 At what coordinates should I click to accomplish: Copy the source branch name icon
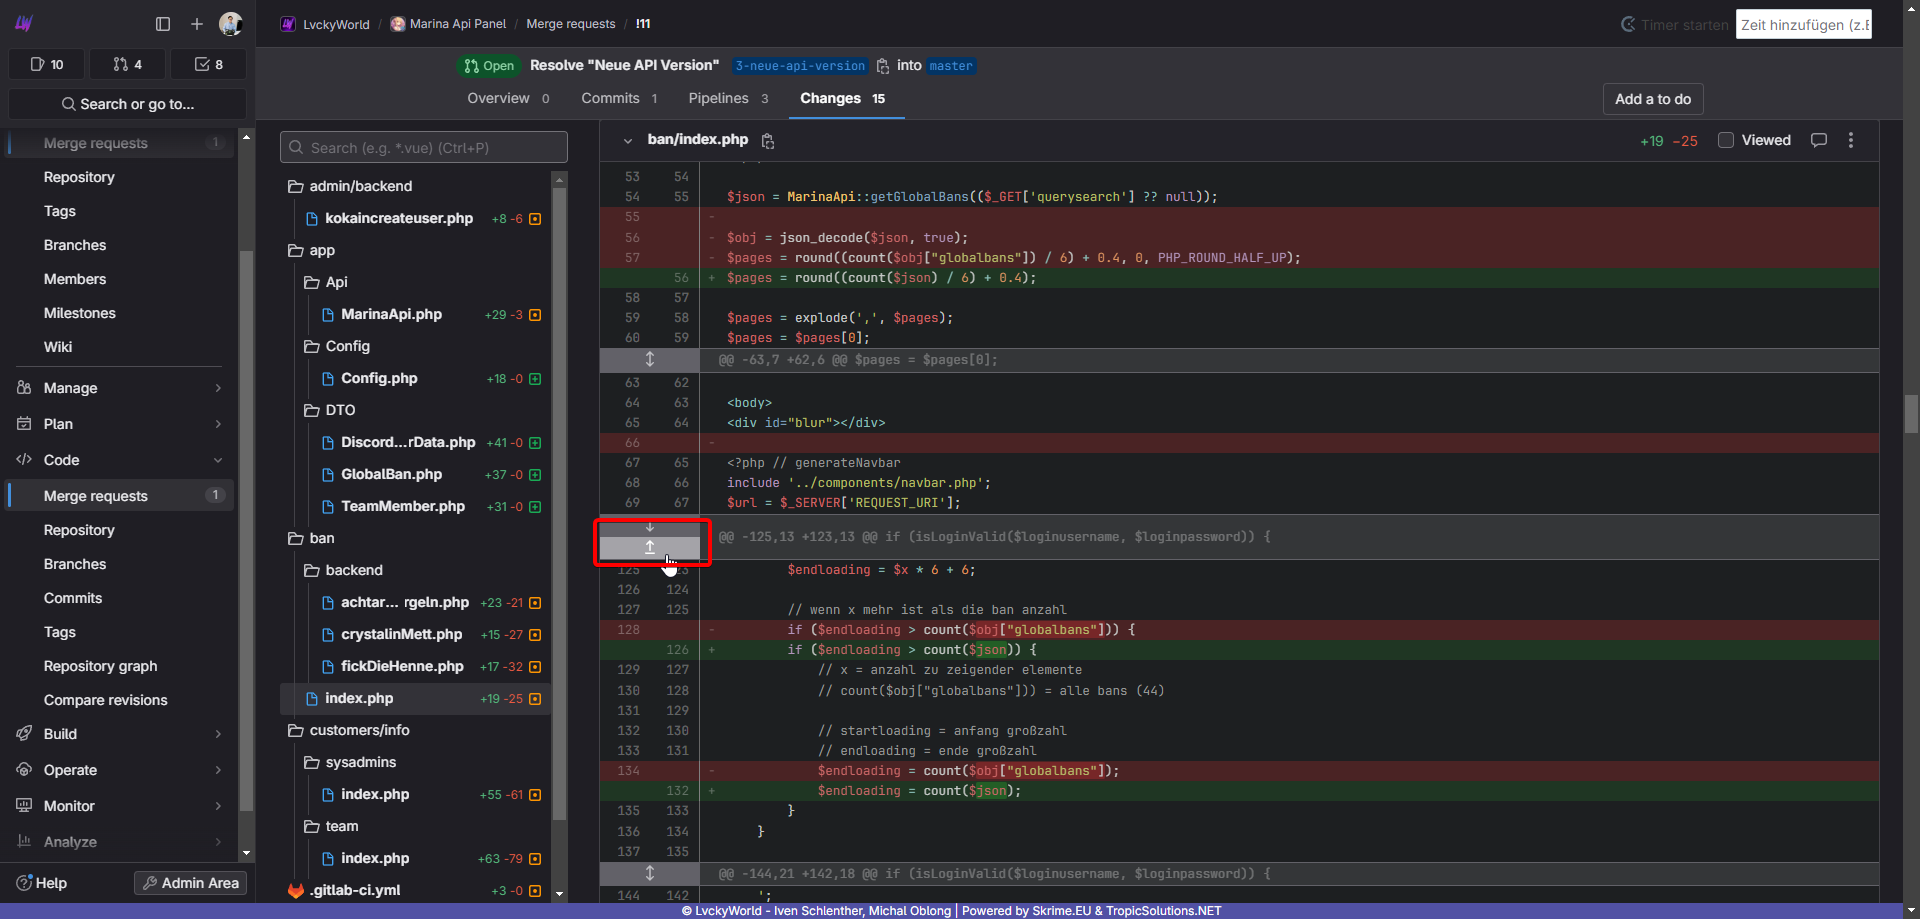[x=883, y=66]
